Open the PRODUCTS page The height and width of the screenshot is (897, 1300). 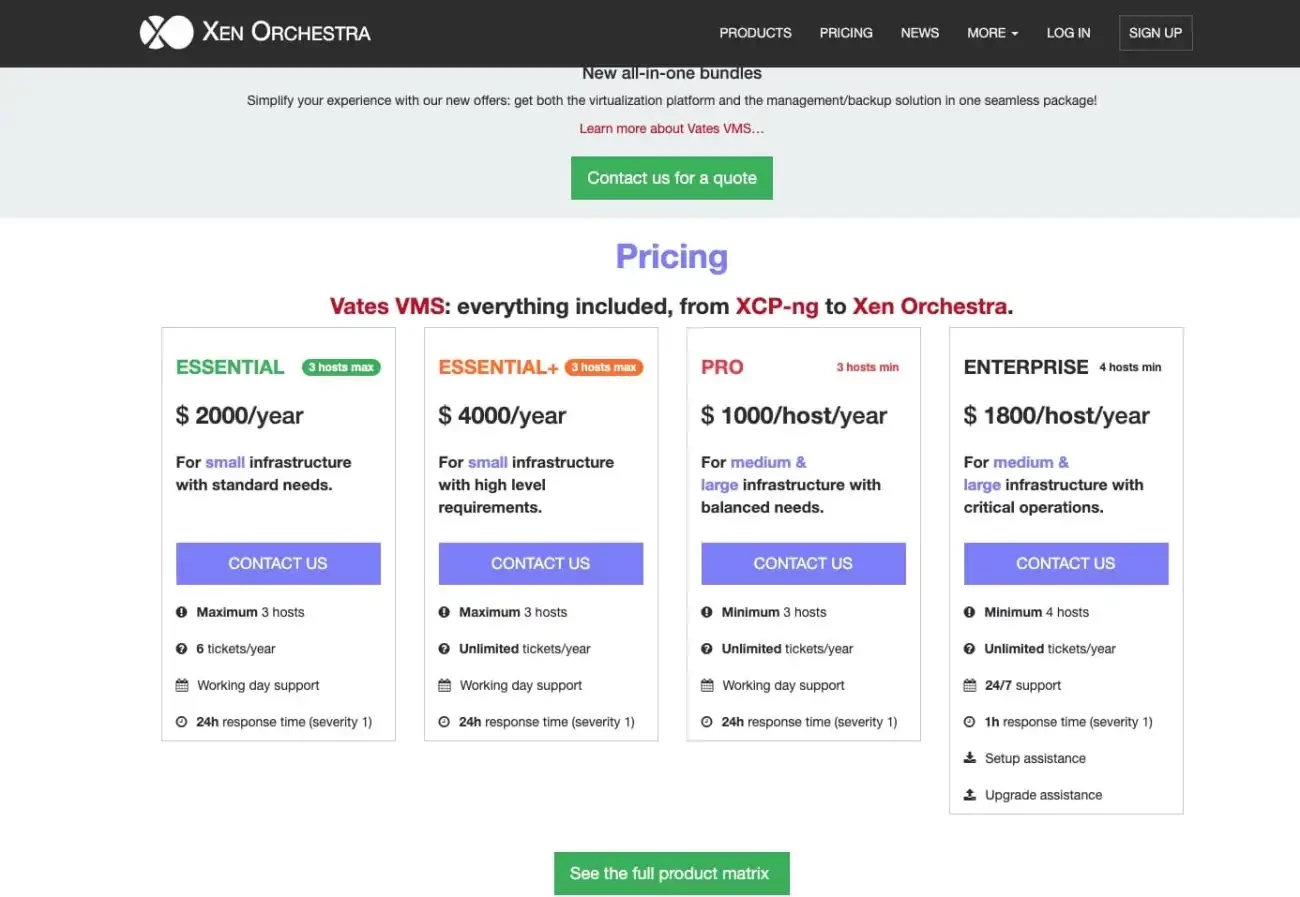[756, 33]
